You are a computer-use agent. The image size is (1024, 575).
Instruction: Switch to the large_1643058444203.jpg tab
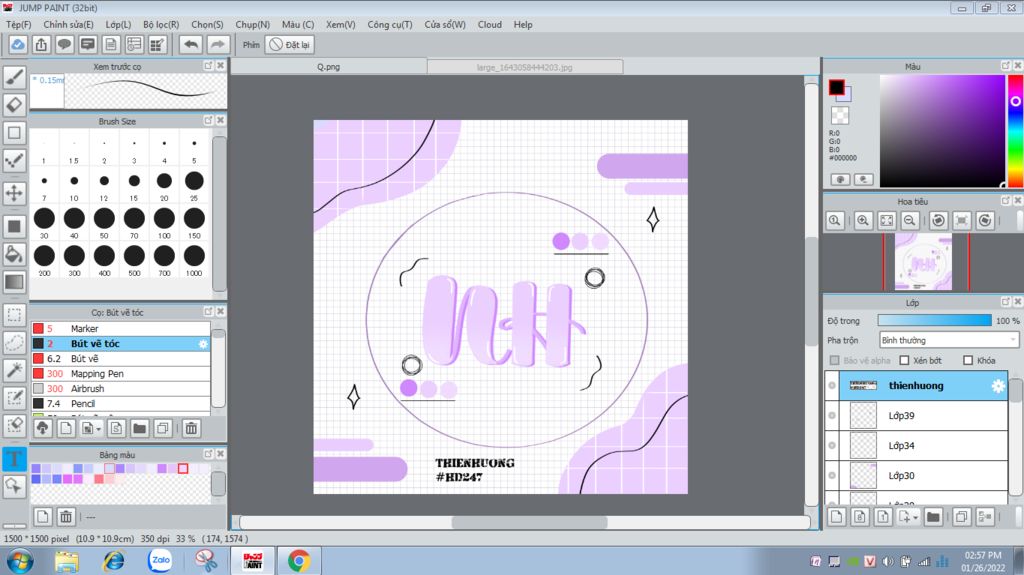tap(524, 67)
